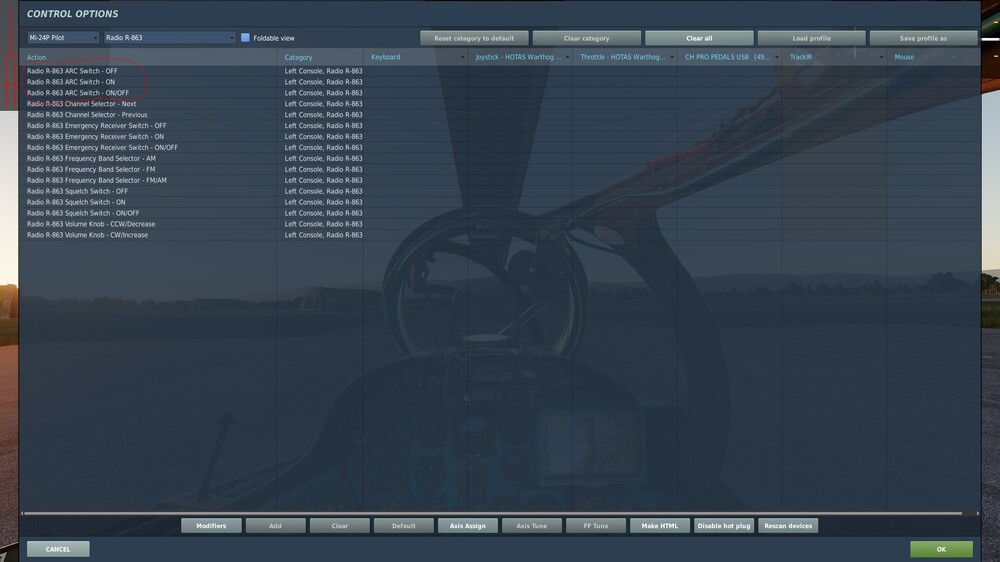
Task: Click the Axis Tune button
Action: pos(531,526)
